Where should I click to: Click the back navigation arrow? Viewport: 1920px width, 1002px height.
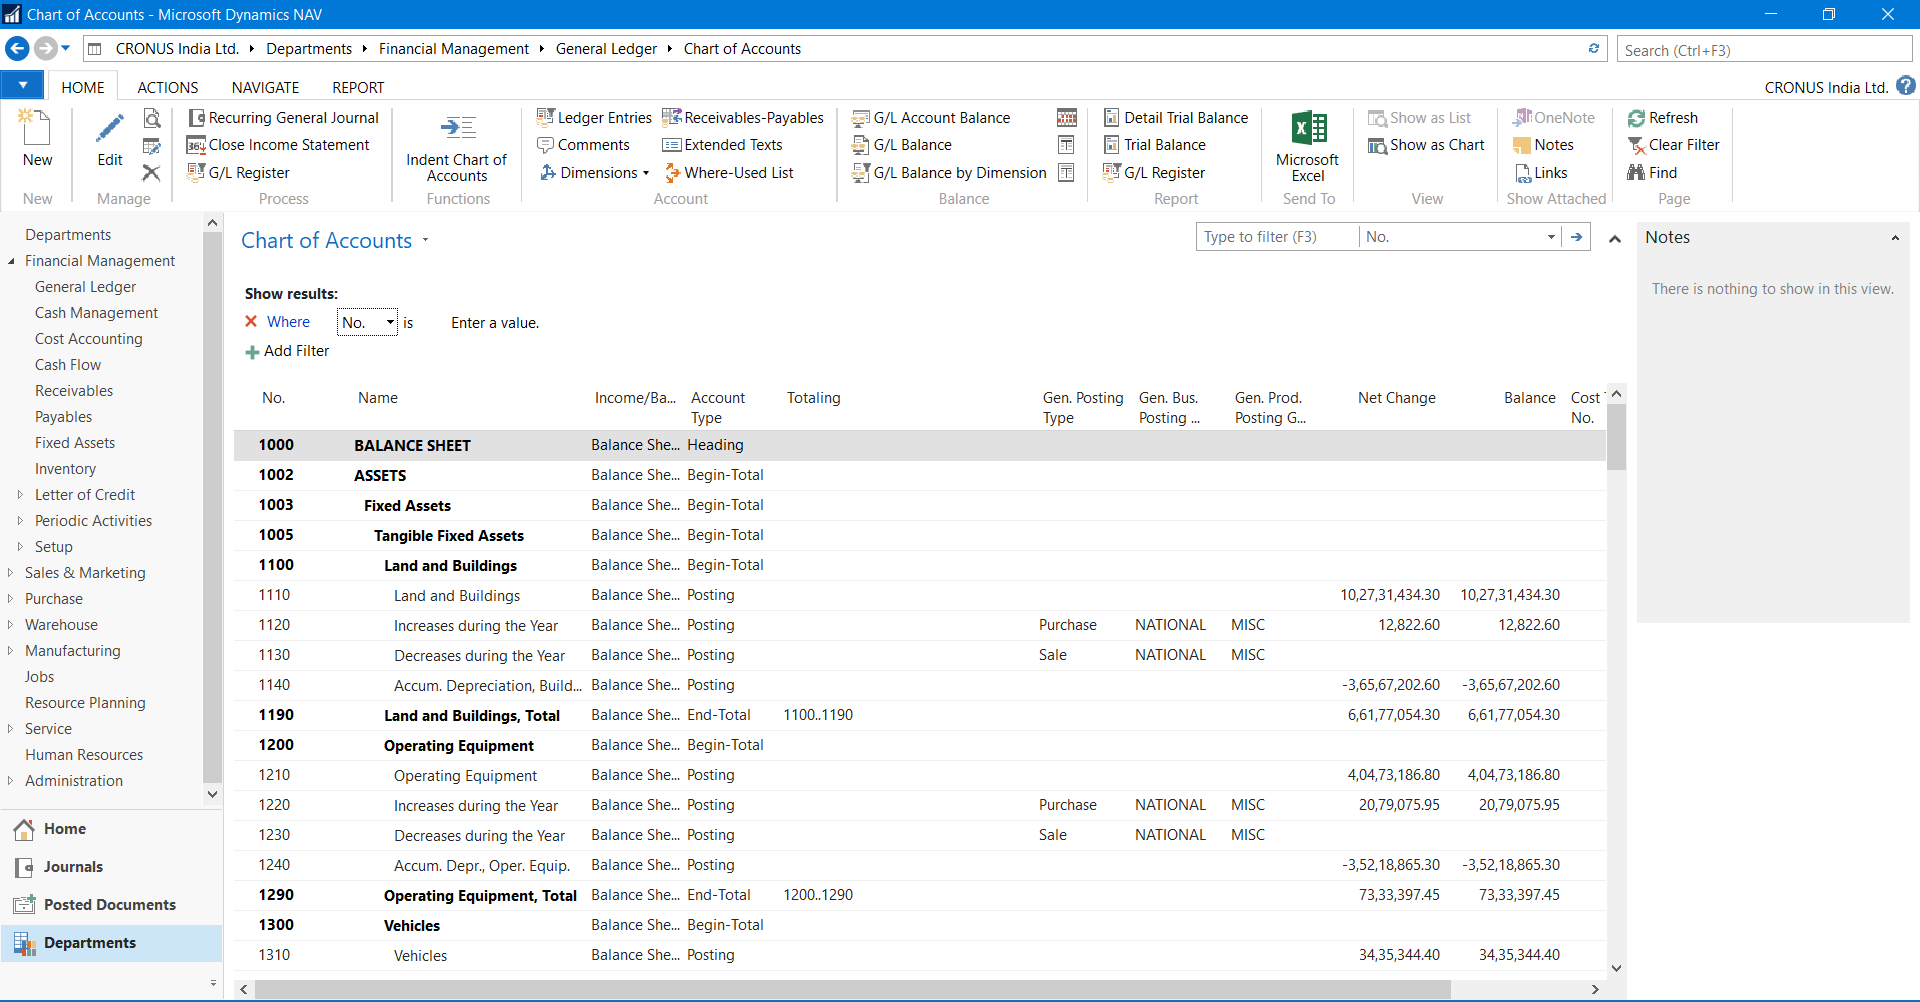click(x=17, y=48)
